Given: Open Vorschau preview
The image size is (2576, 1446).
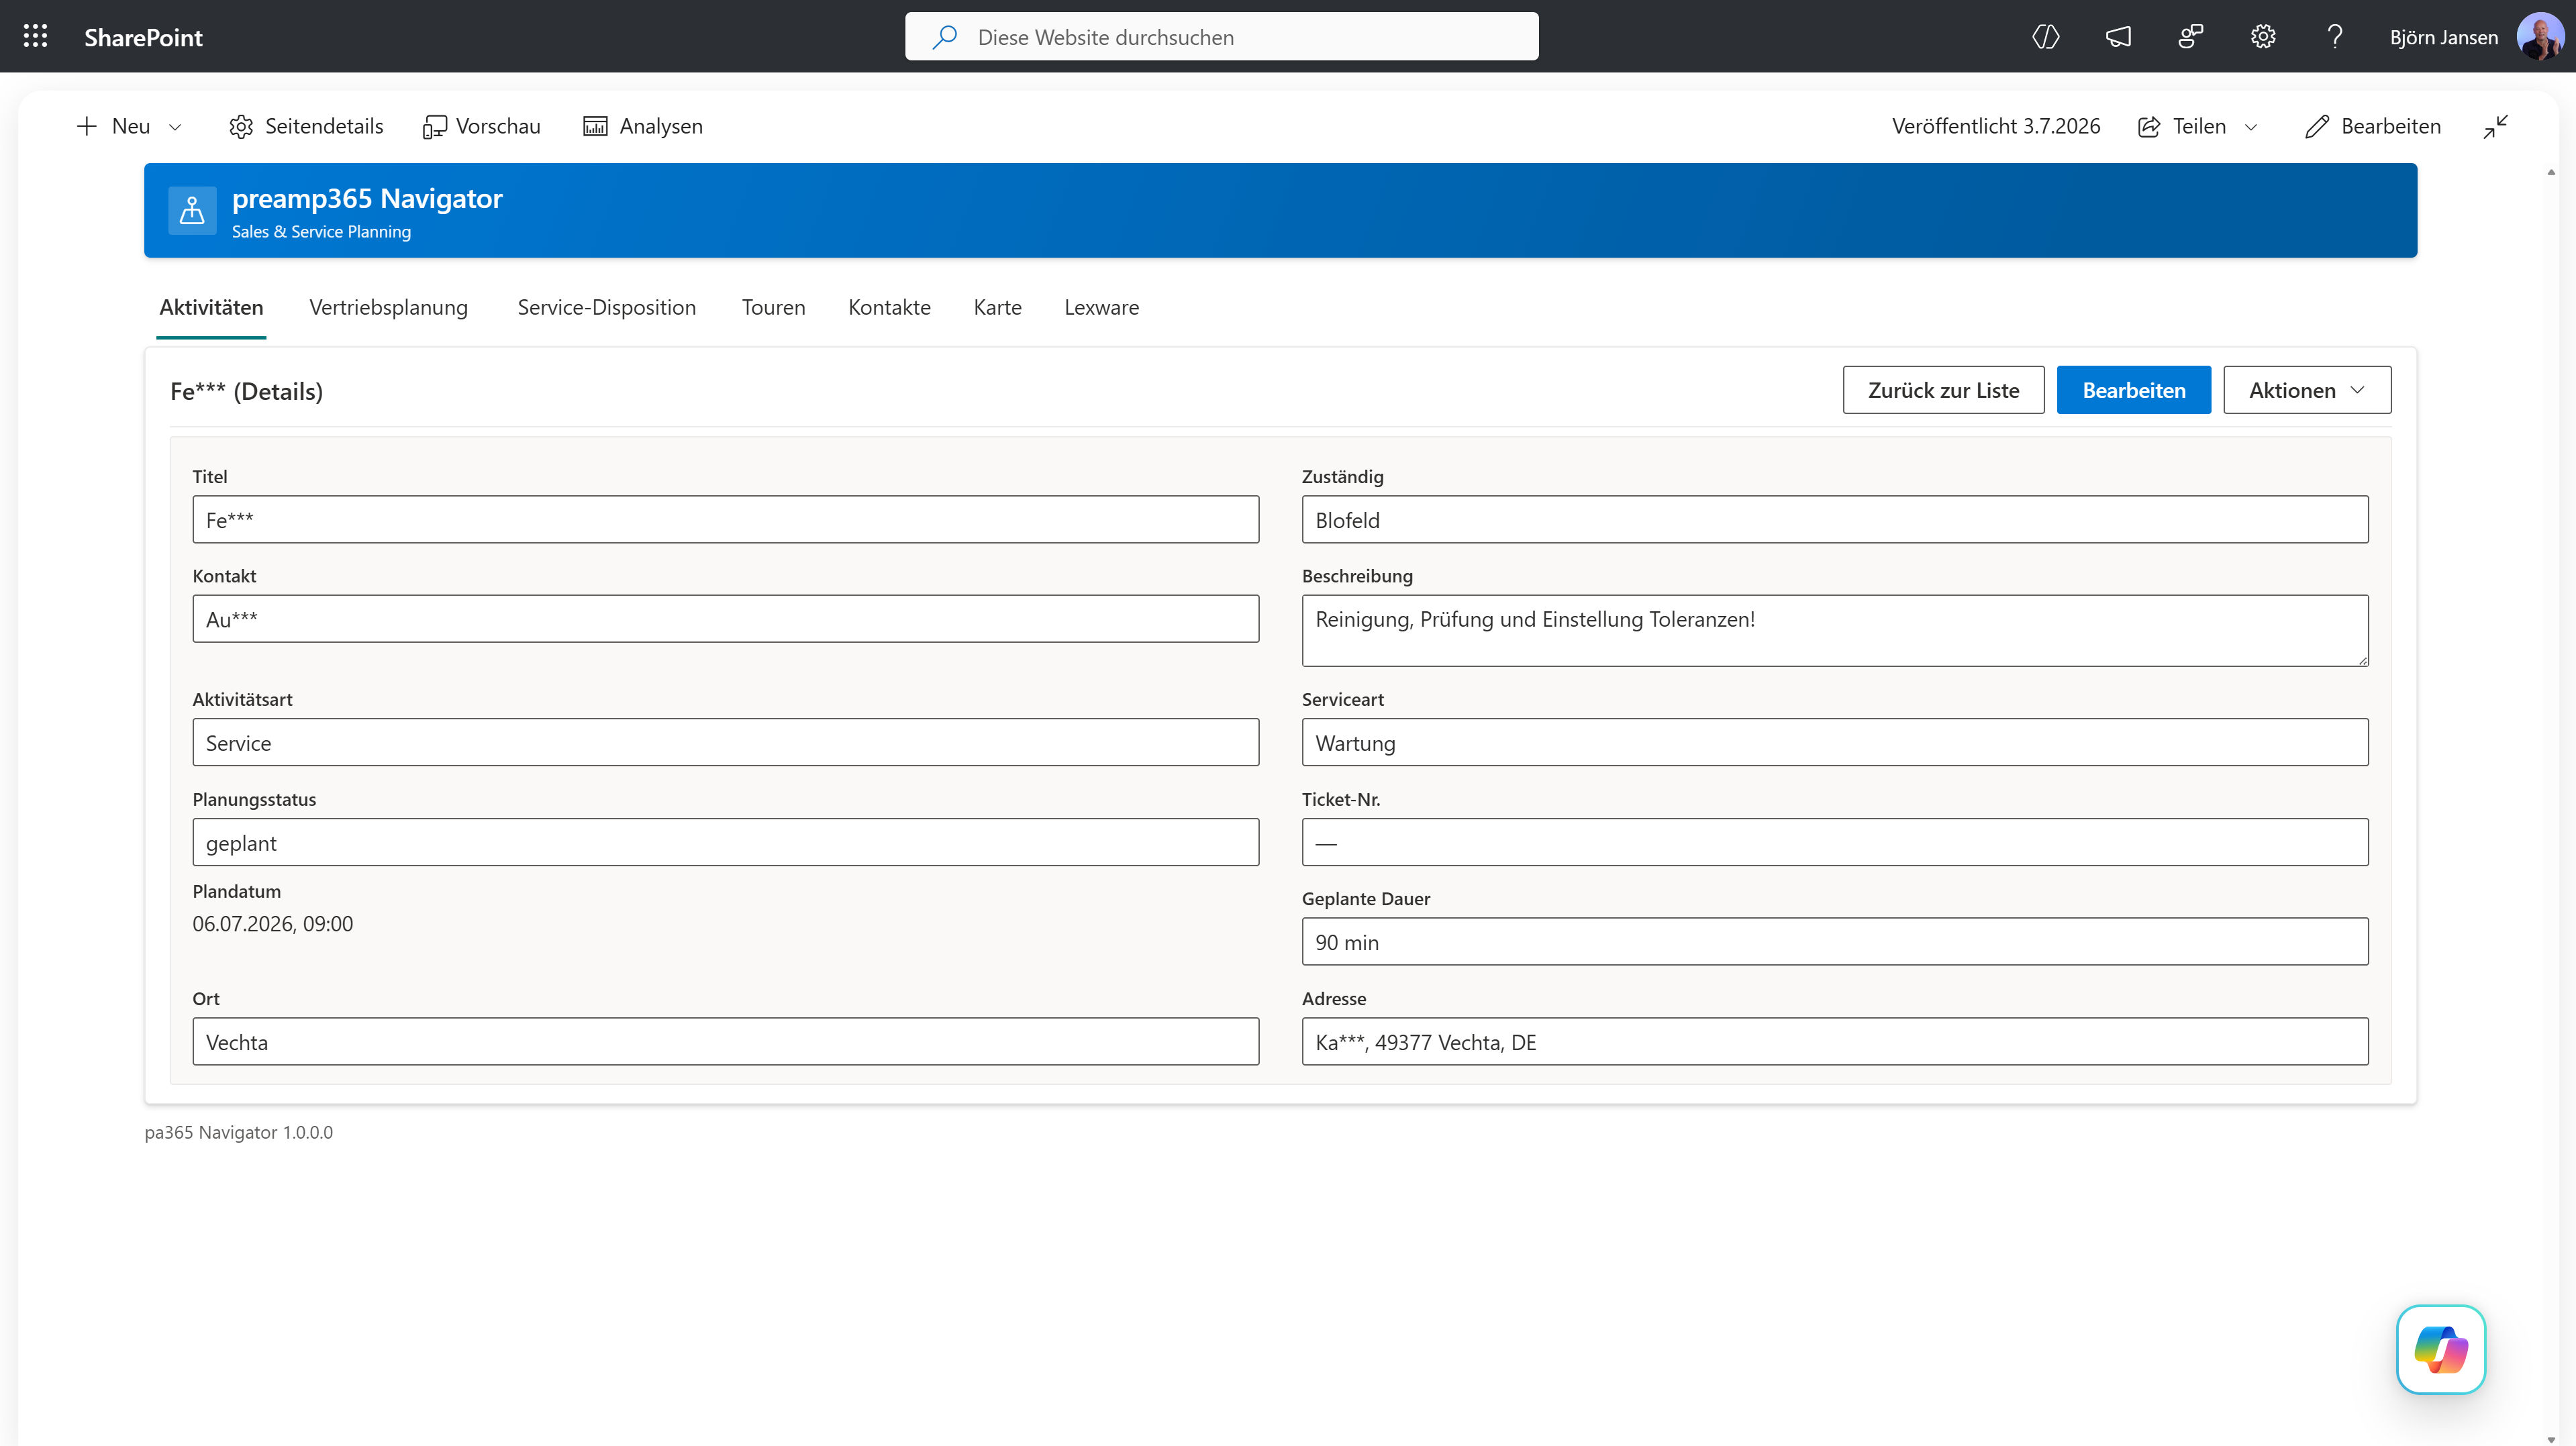Looking at the screenshot, I should point(482,126).
